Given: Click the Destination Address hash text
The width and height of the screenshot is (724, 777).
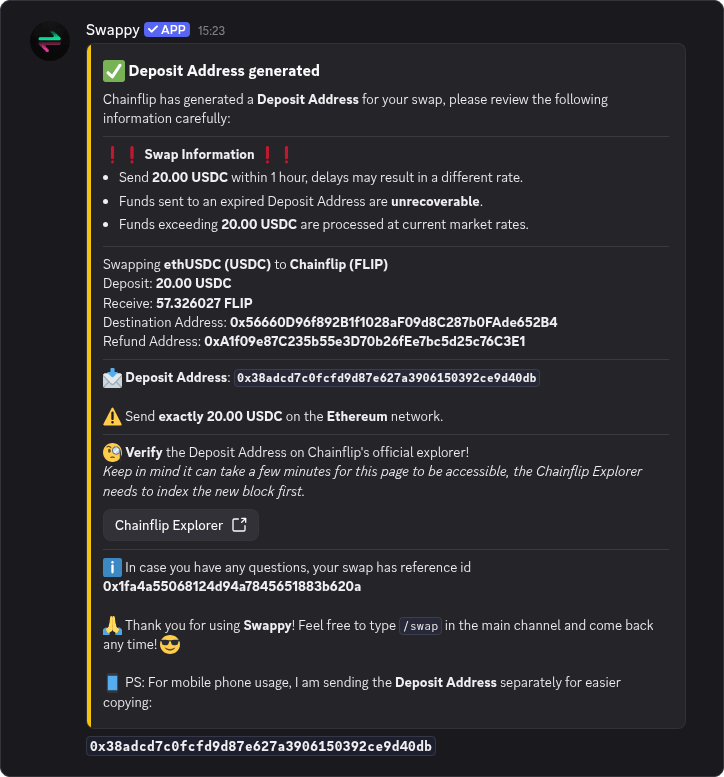Looking at the screenshot, I should 393,322.
